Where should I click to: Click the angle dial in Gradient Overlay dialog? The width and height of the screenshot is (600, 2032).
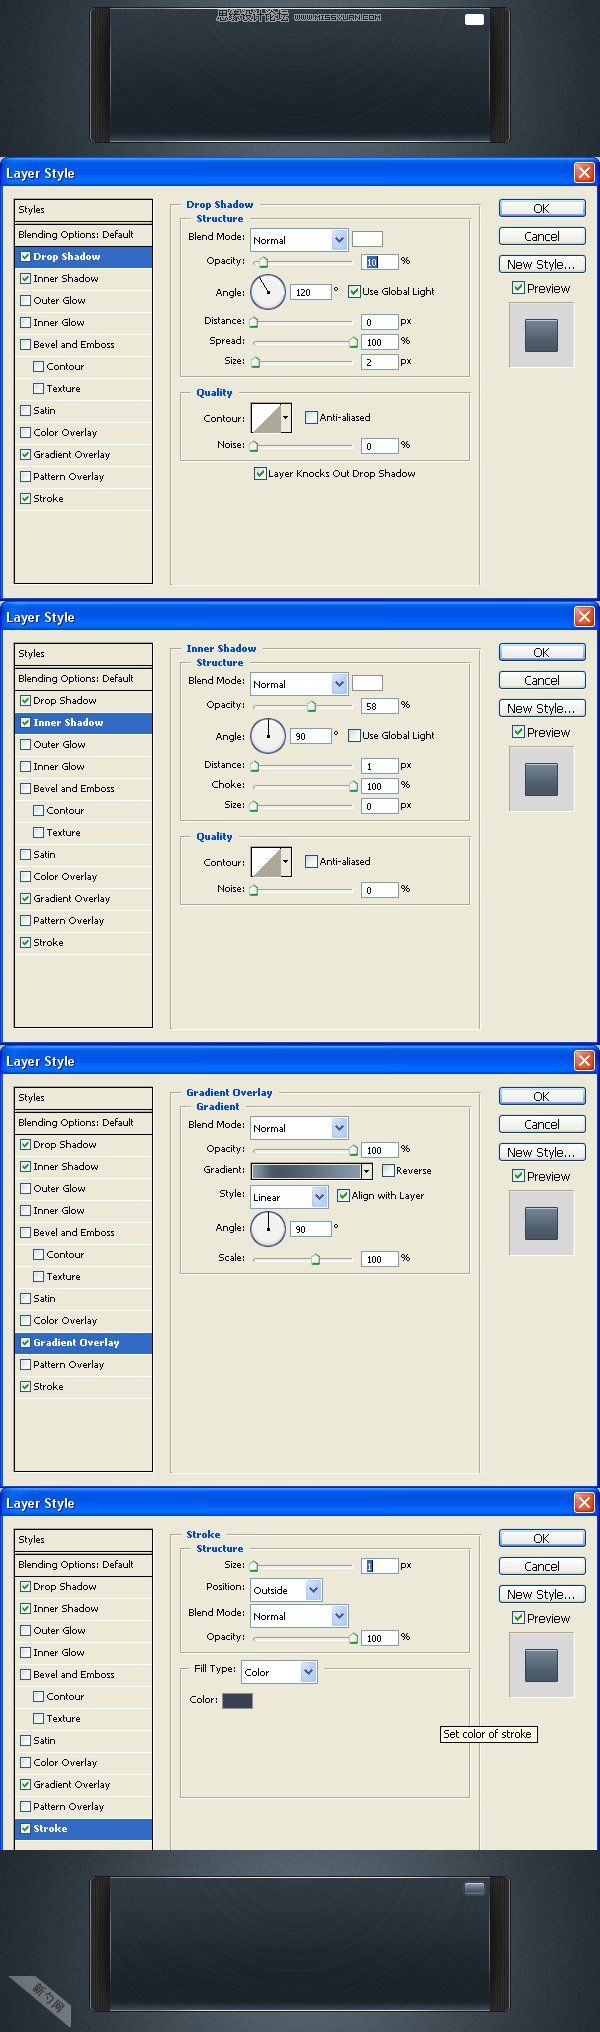[268, 1228]
